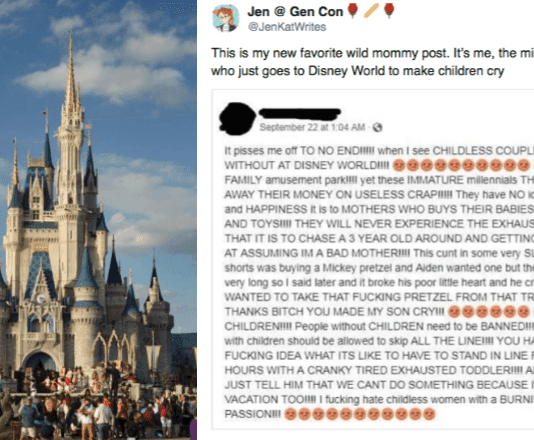
Task: Click the first angry emoji after PASSION
Action: [290, 414]
